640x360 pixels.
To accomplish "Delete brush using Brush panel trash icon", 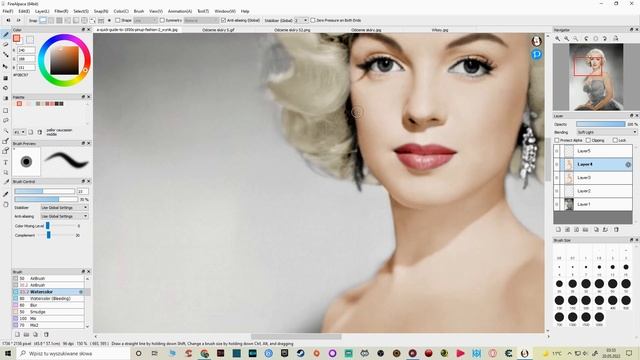I will [46, 334].
